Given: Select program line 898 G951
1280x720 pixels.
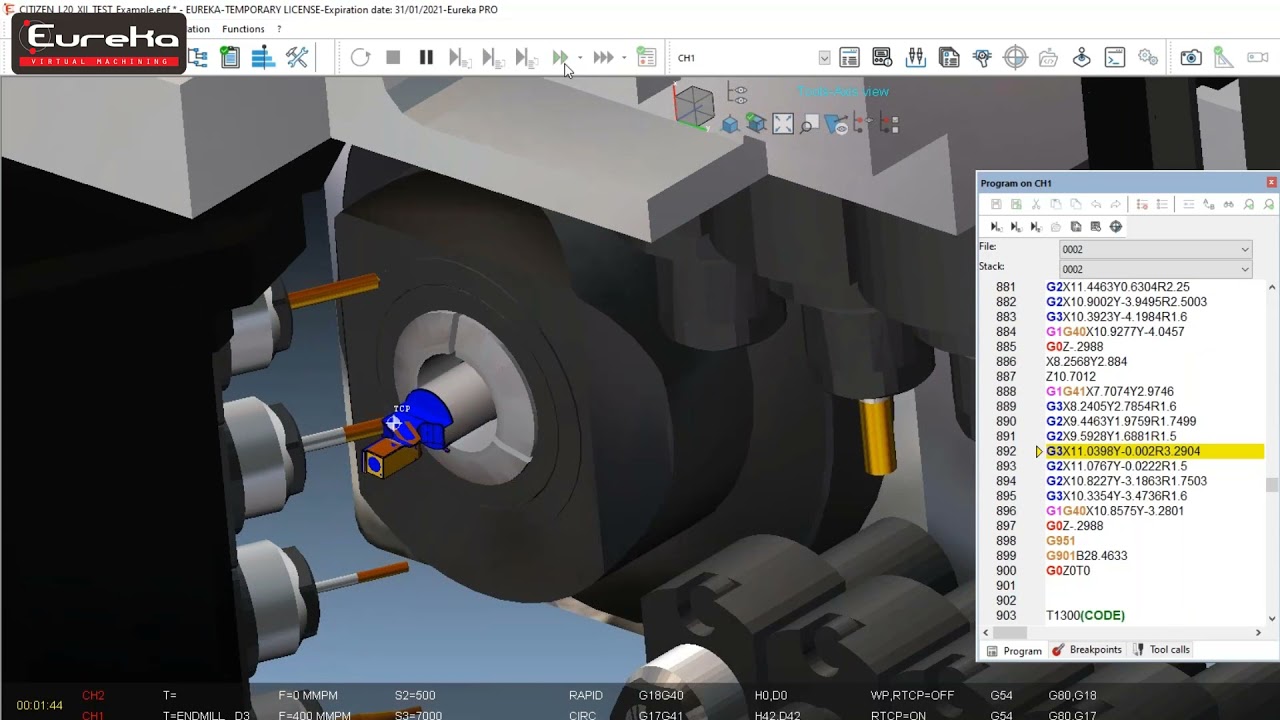Looking at the screenshot, I should 1060,541.
